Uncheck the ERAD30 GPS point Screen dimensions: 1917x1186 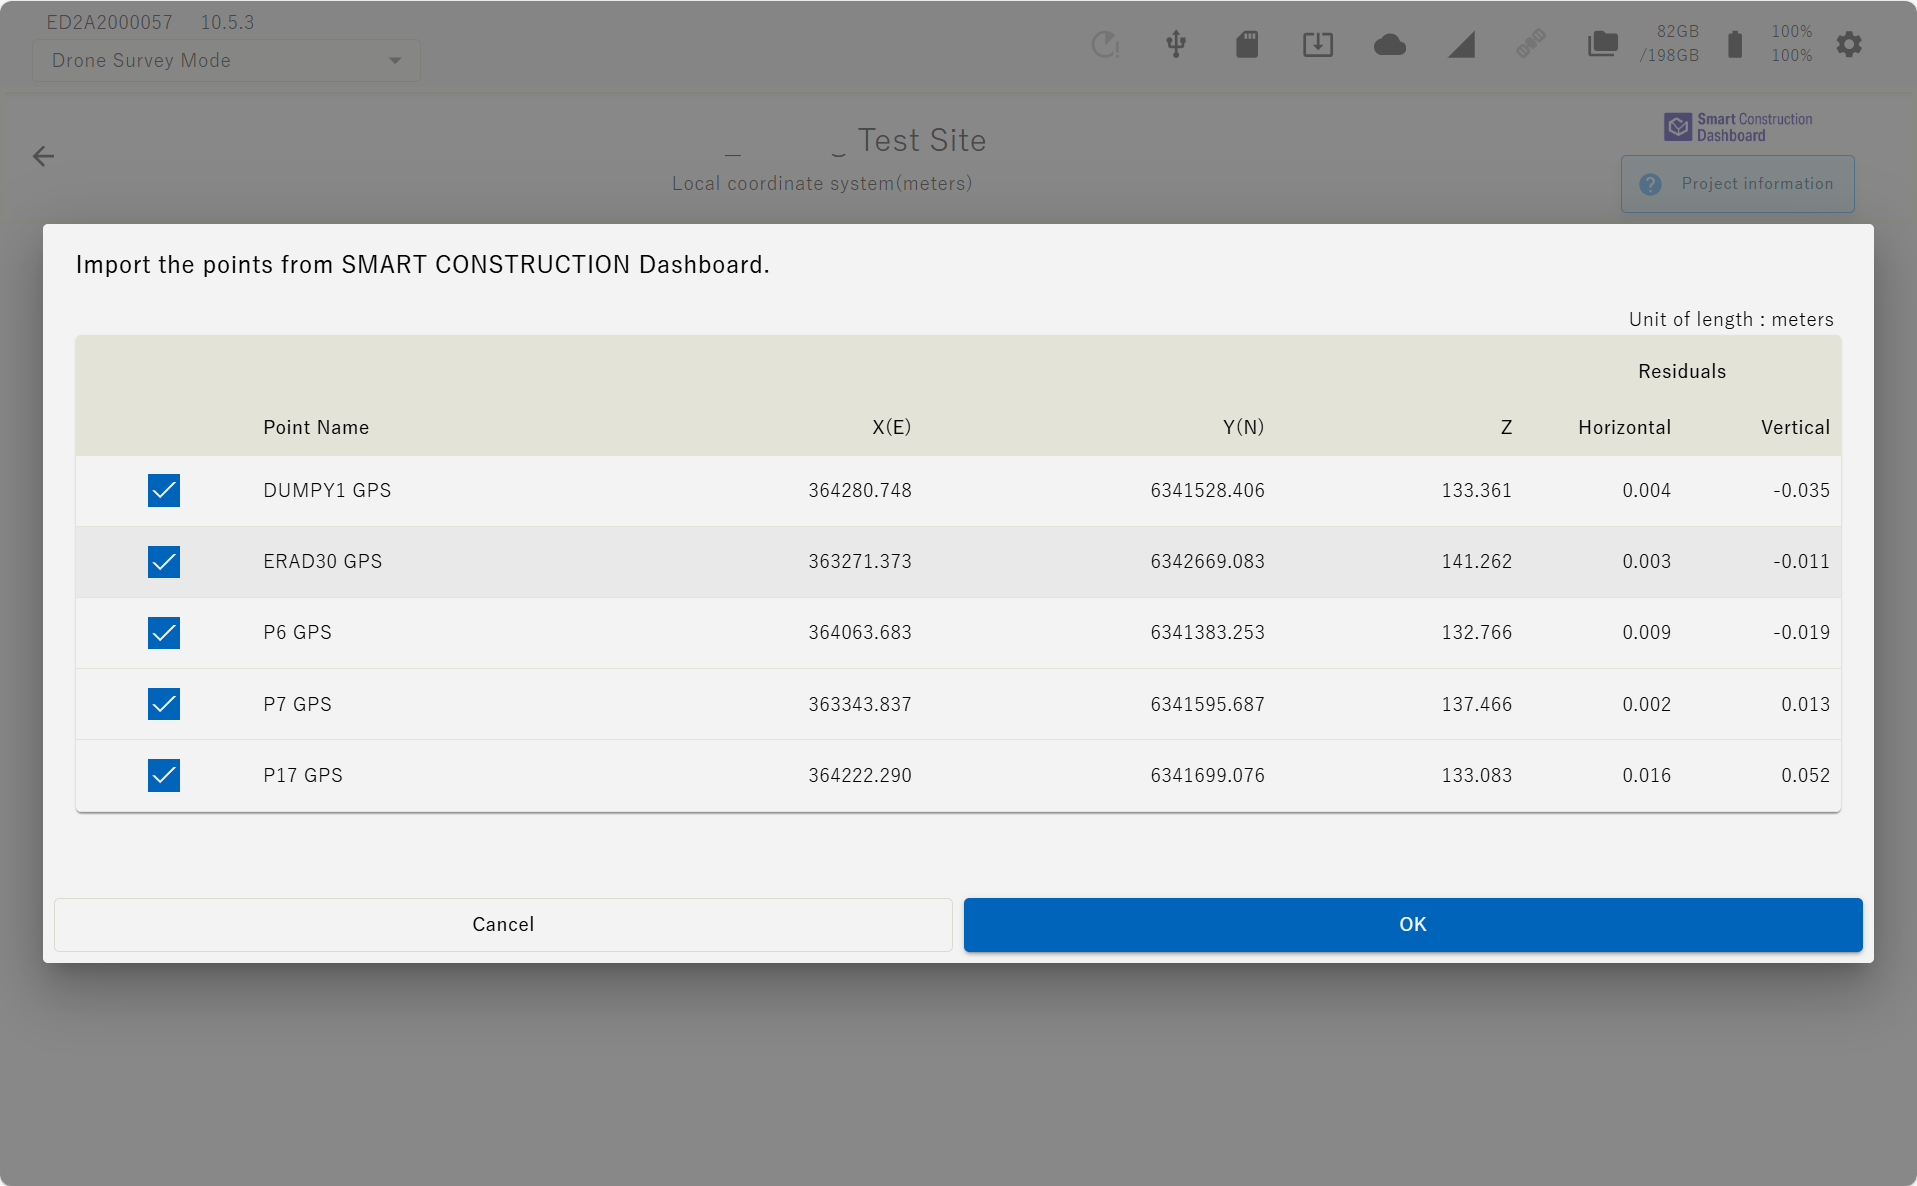(164, 562)
